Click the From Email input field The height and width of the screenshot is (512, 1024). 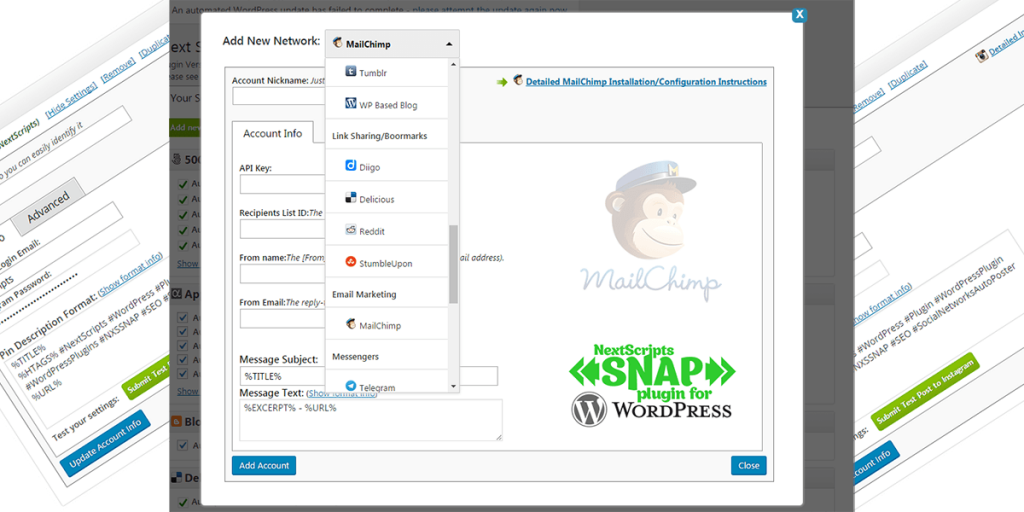[x=282, y=319]
